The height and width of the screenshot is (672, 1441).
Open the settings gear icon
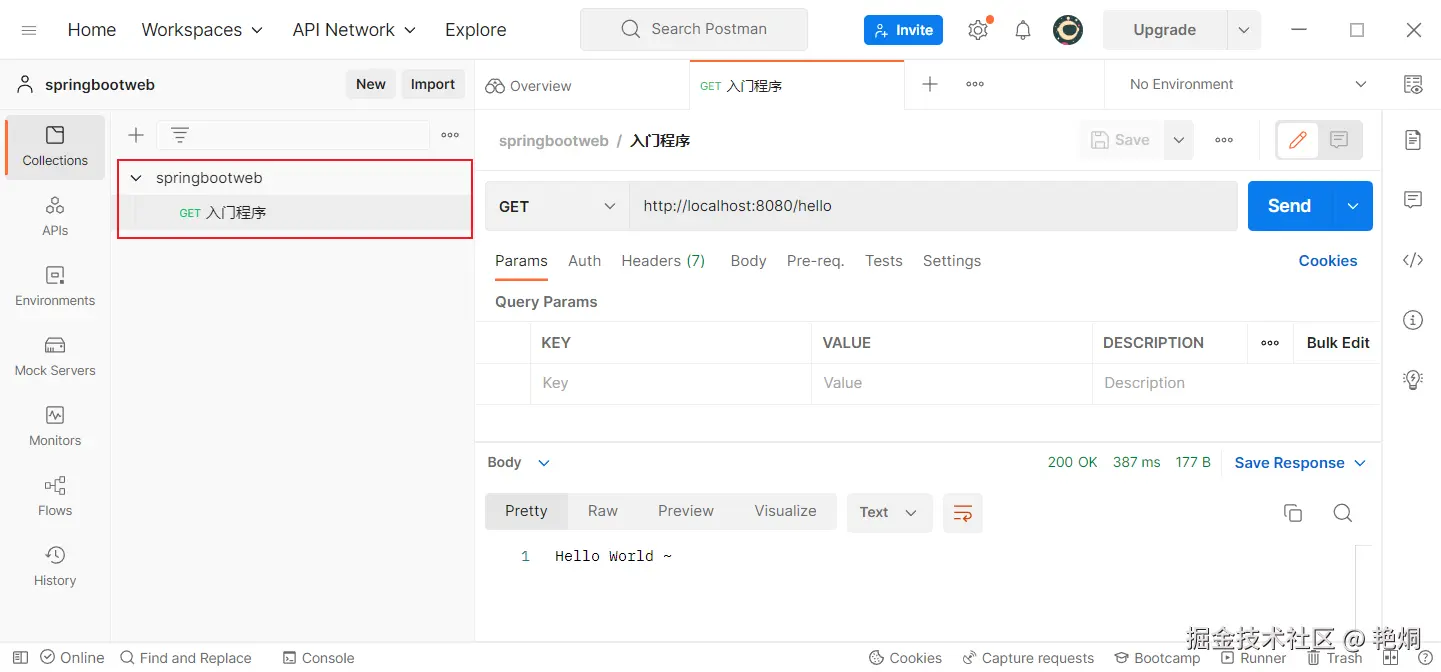978,30
